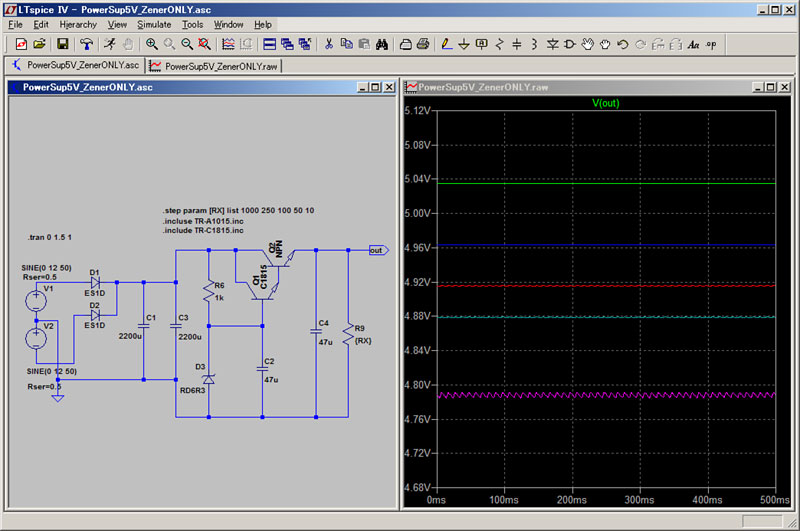Screen dimensions: 800x531
Task: Click the .include TR-C1815.inc directive
Action: pyautogui.click(x=203, y=231)
